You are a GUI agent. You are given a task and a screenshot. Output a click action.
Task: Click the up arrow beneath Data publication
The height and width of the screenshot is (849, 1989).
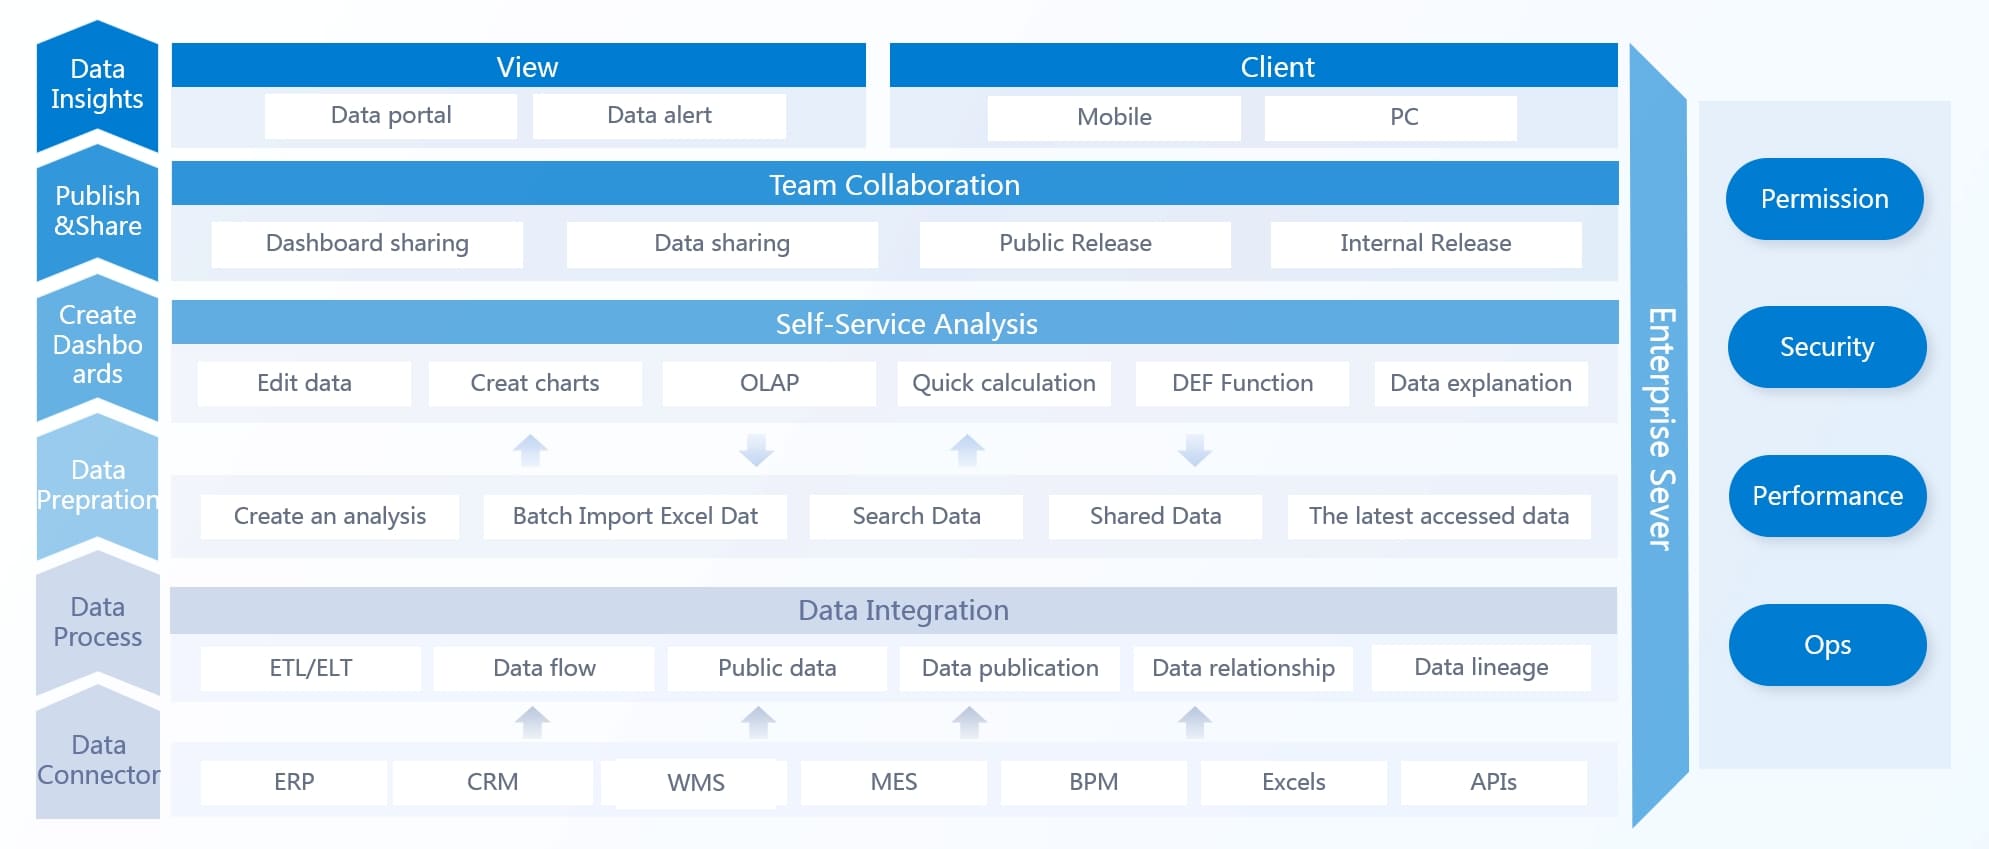(969, 721)
